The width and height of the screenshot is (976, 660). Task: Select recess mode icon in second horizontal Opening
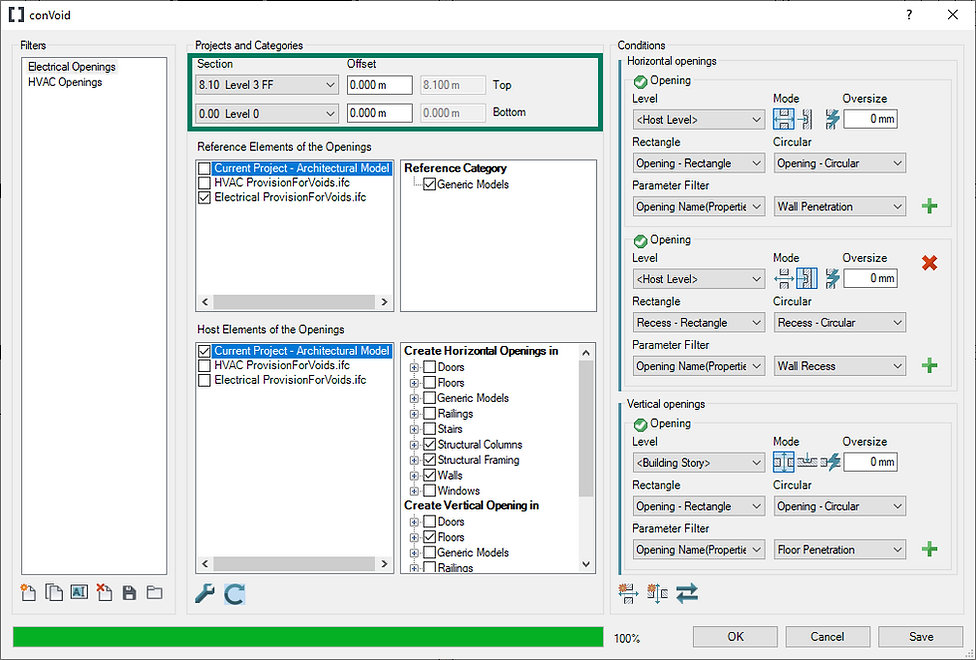[x=807, y=278]
